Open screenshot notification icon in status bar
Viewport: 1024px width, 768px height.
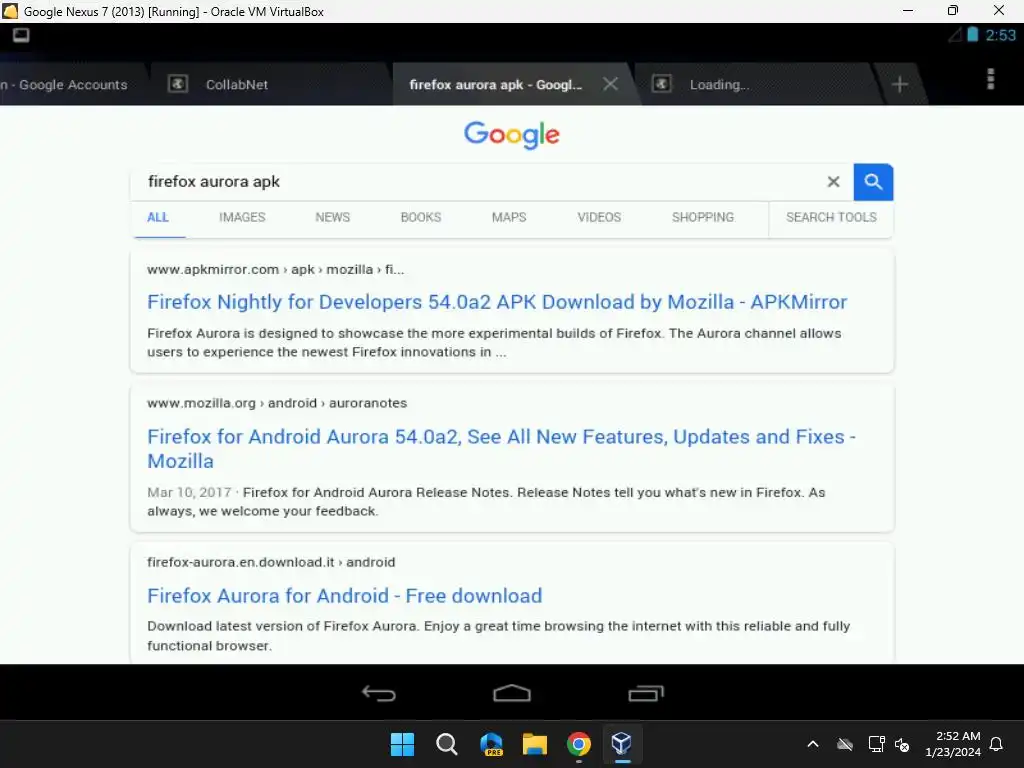[x=21, y=35]
